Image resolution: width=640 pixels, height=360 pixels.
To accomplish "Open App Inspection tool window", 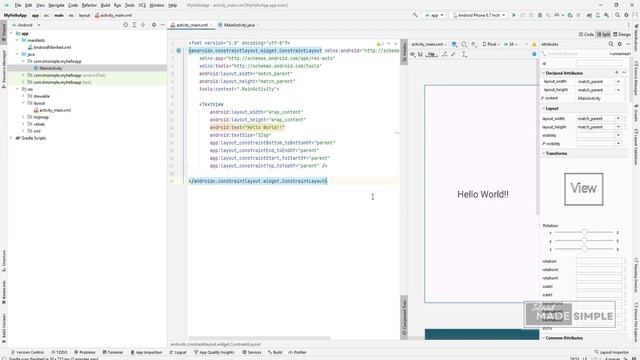I will tap(146, 352).
